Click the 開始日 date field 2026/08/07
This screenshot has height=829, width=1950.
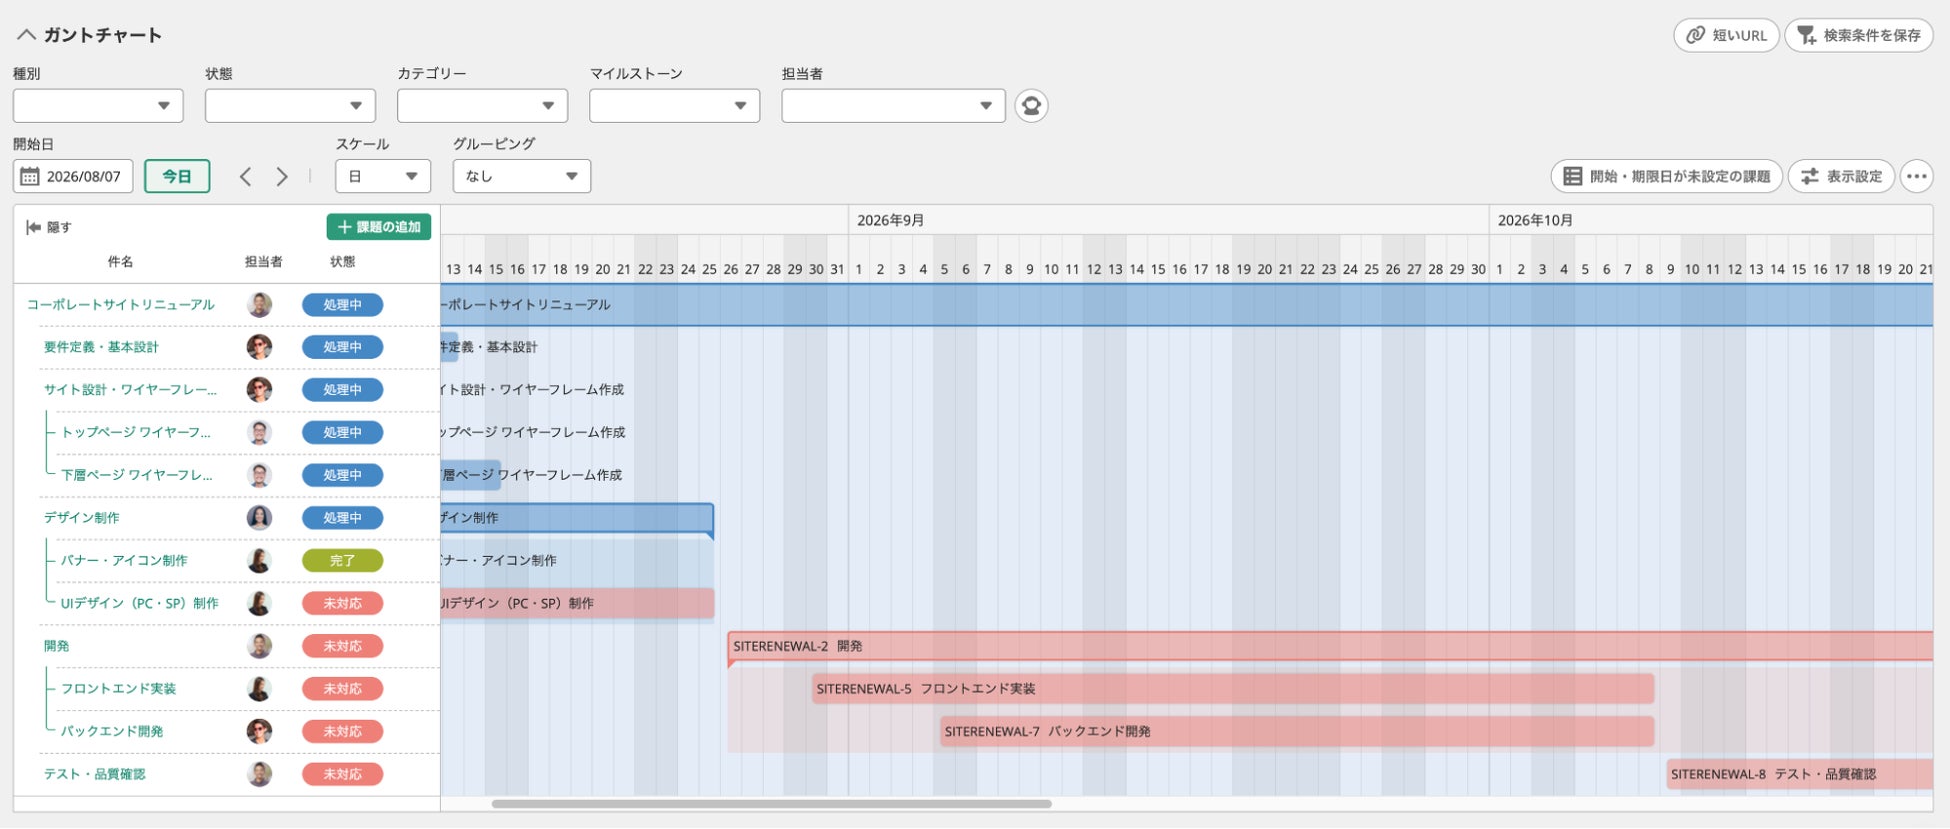point(73,177)
